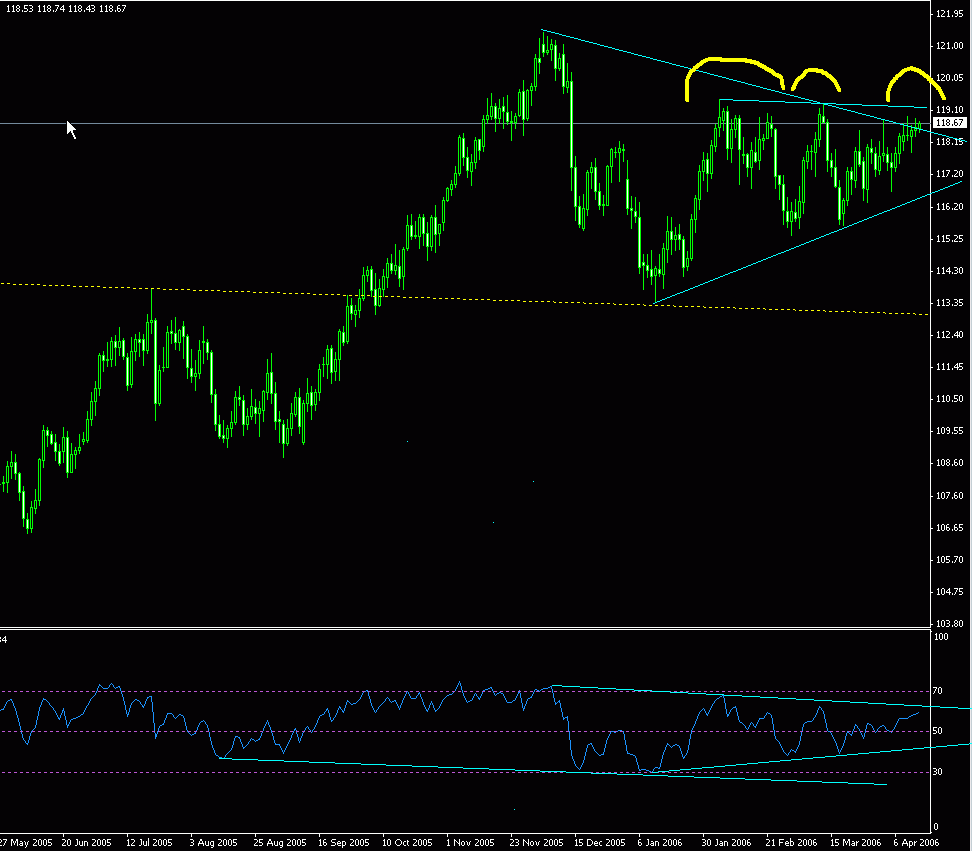Select the date label 23 Nov 2005
The height and width of the screenshot is (851, 972).
535,841
